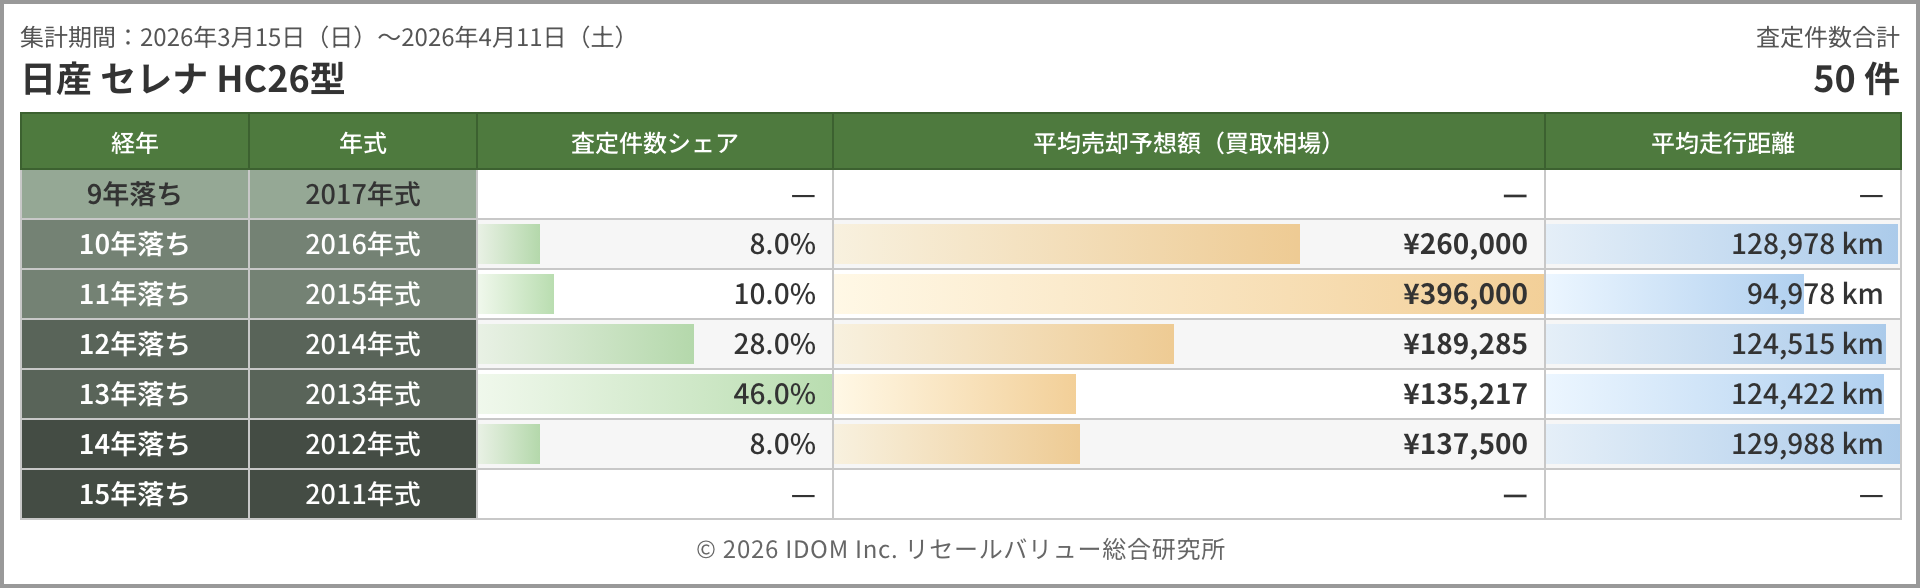Click the 28.0% share value
This screenshot has width=1920, height=588.
click(774, 344)
